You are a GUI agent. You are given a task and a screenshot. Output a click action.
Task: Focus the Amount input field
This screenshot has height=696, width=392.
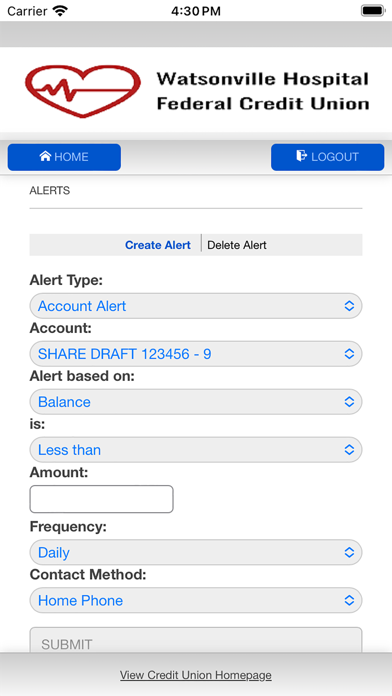coord(101,499)
